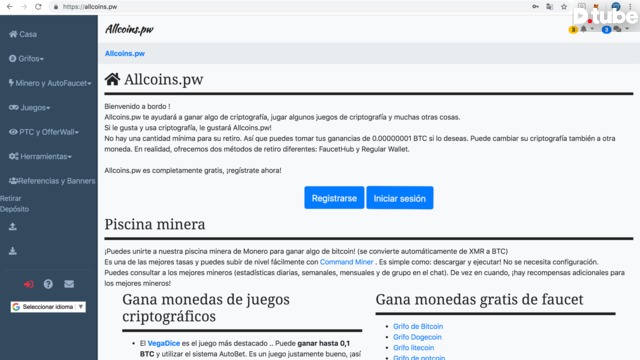The image size is (640, 360).
Task: Click the Depósito sidebar link
Action: (x=14, y=209)
